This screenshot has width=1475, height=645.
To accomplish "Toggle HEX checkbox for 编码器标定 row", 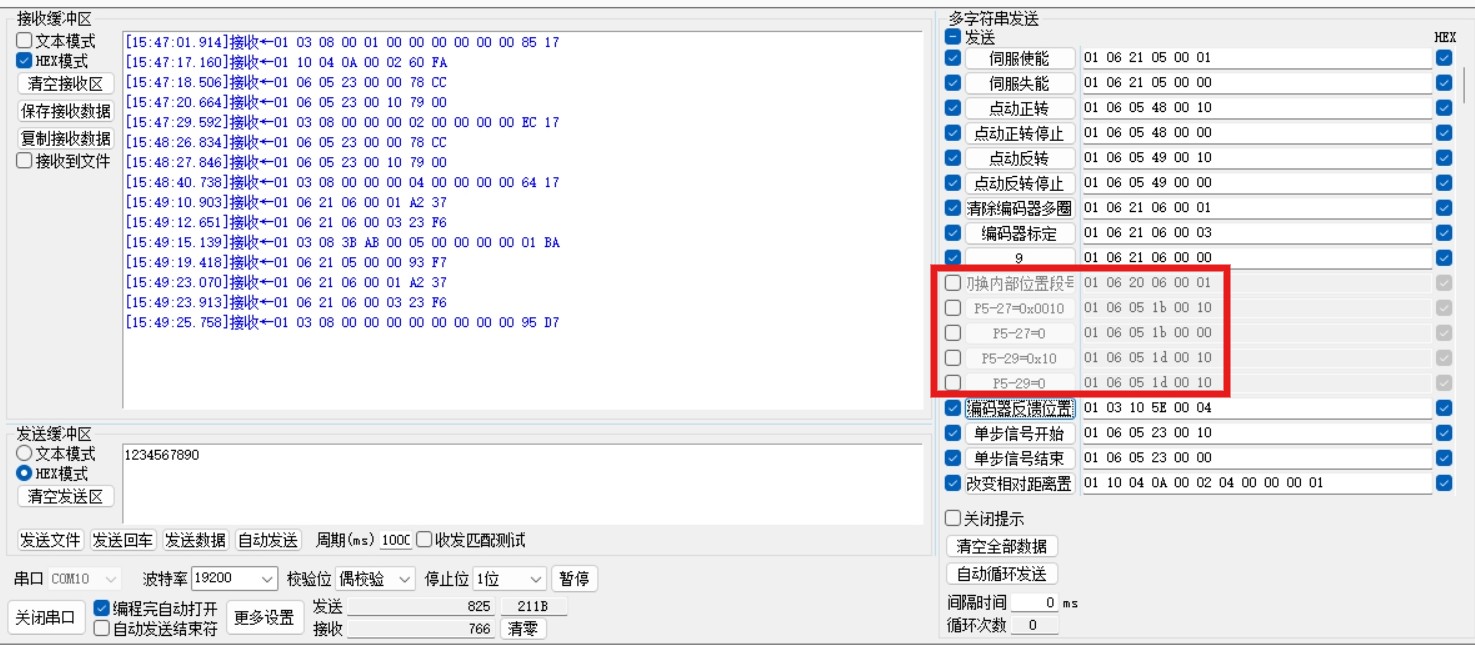I will (x=1443, y=233).
